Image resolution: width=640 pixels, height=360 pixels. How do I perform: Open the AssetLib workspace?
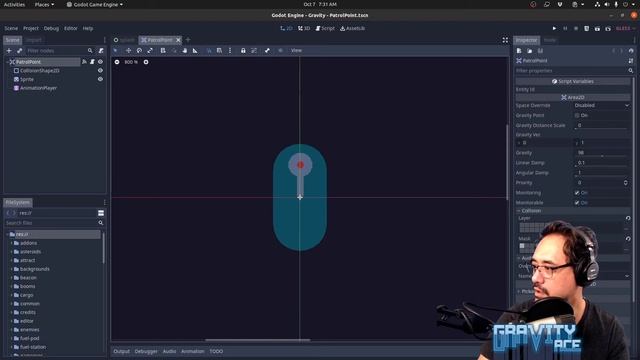353,29
